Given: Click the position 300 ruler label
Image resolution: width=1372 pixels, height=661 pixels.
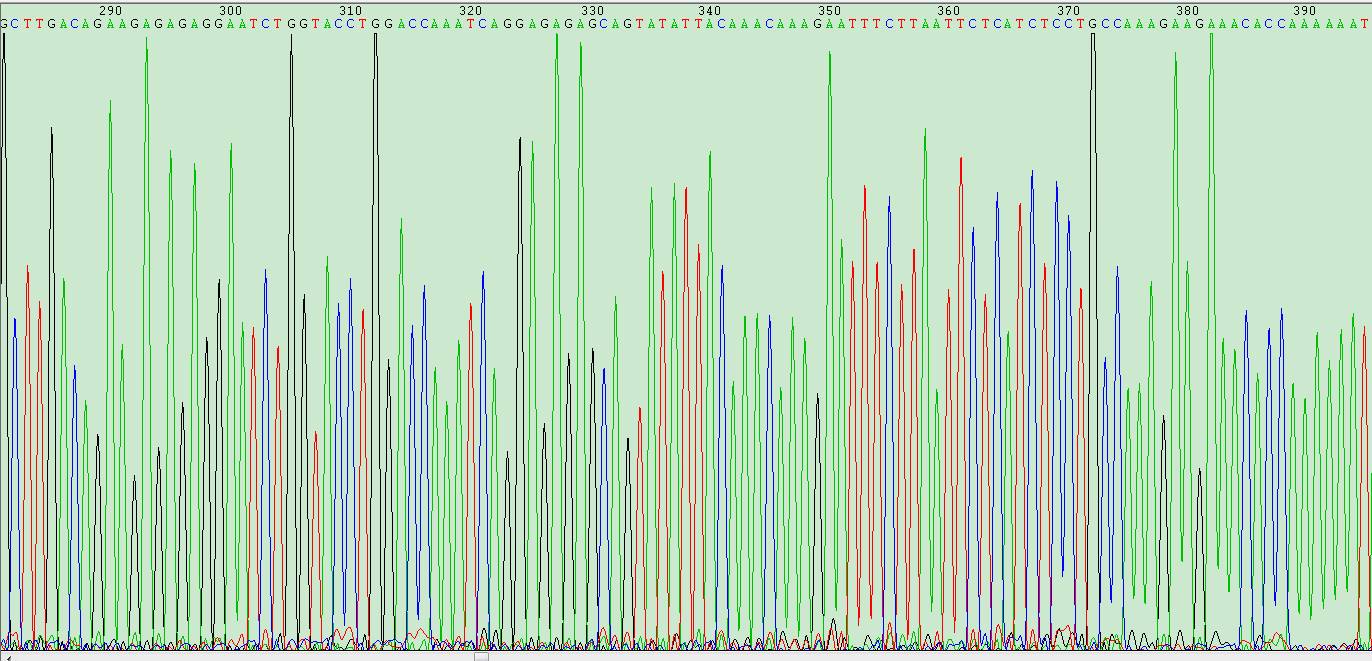Looking at the screenshot, I should pos(230,10).
